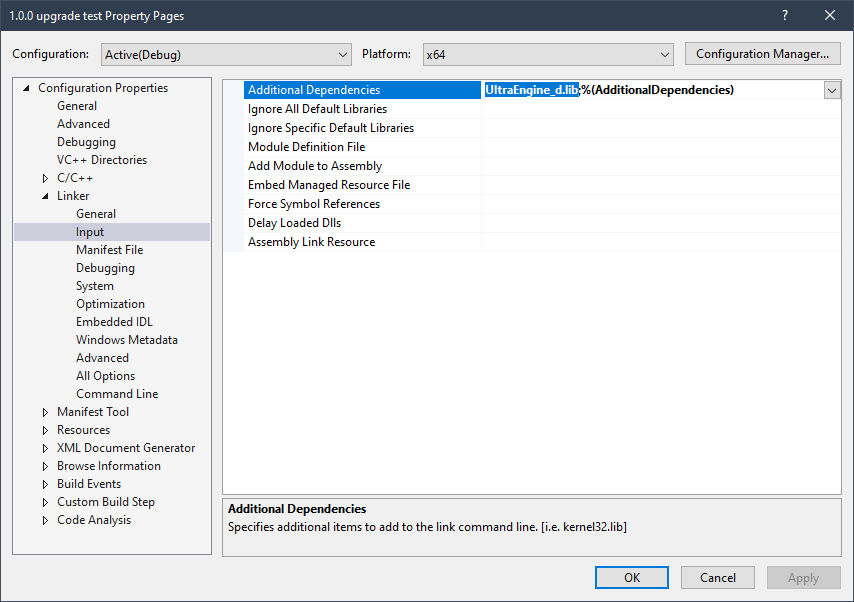Open the Additional Dependencies value dropdown arrow
854x602 pixels.
(831, 90)
